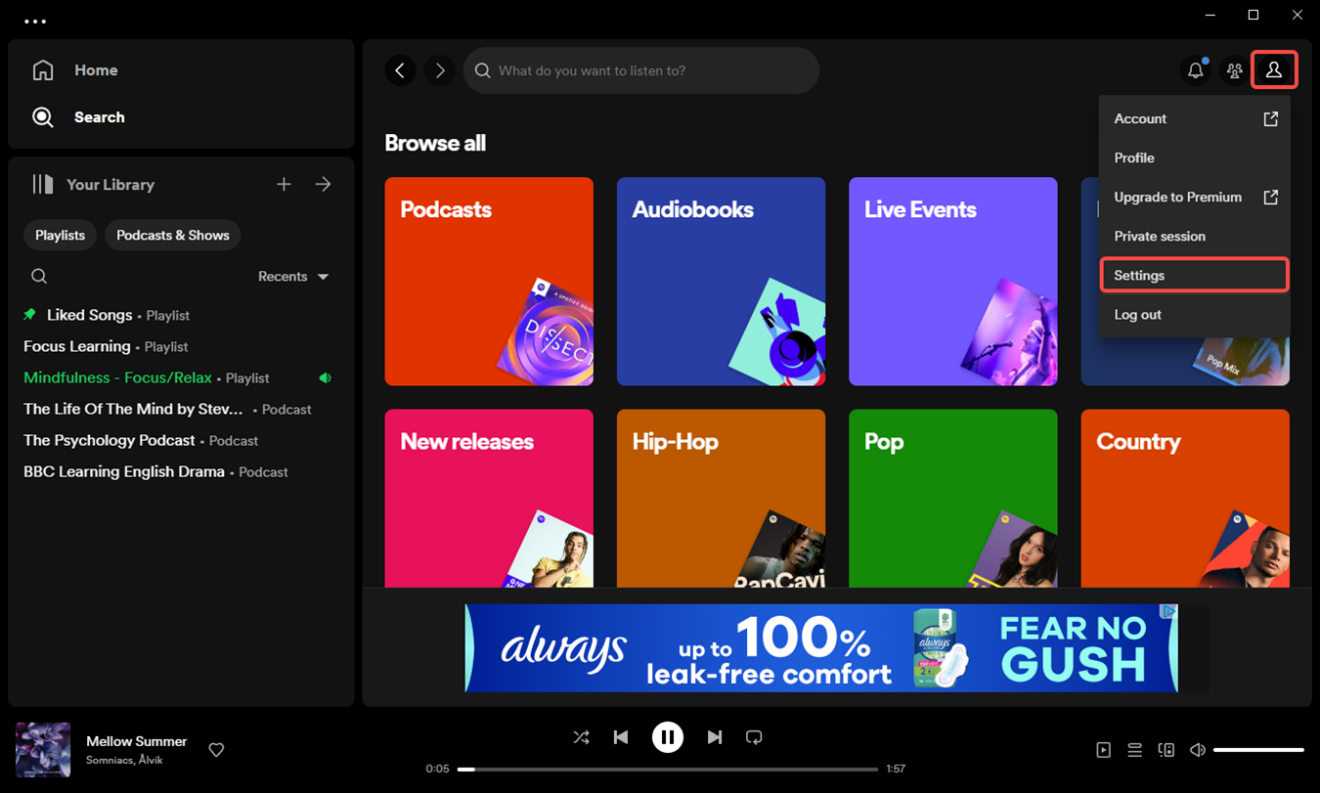This screenshot has height=793, width=1320.
Task: Start a Private session
Action: point(1195,236)
